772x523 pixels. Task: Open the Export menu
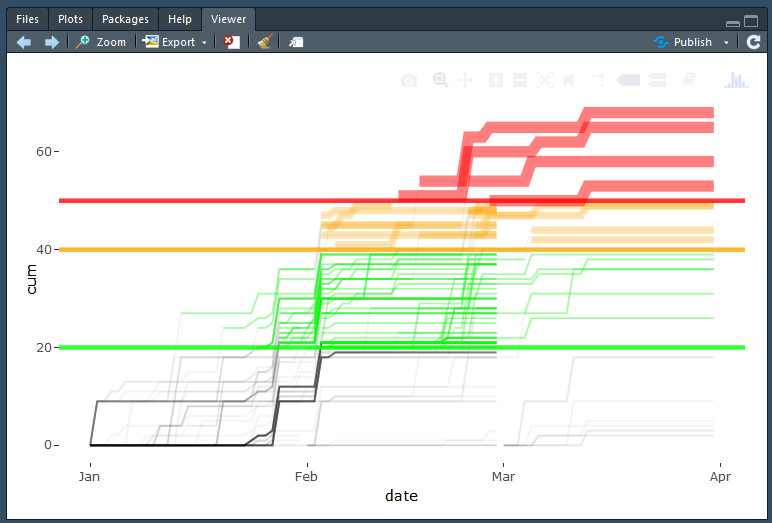pos(174,42)
